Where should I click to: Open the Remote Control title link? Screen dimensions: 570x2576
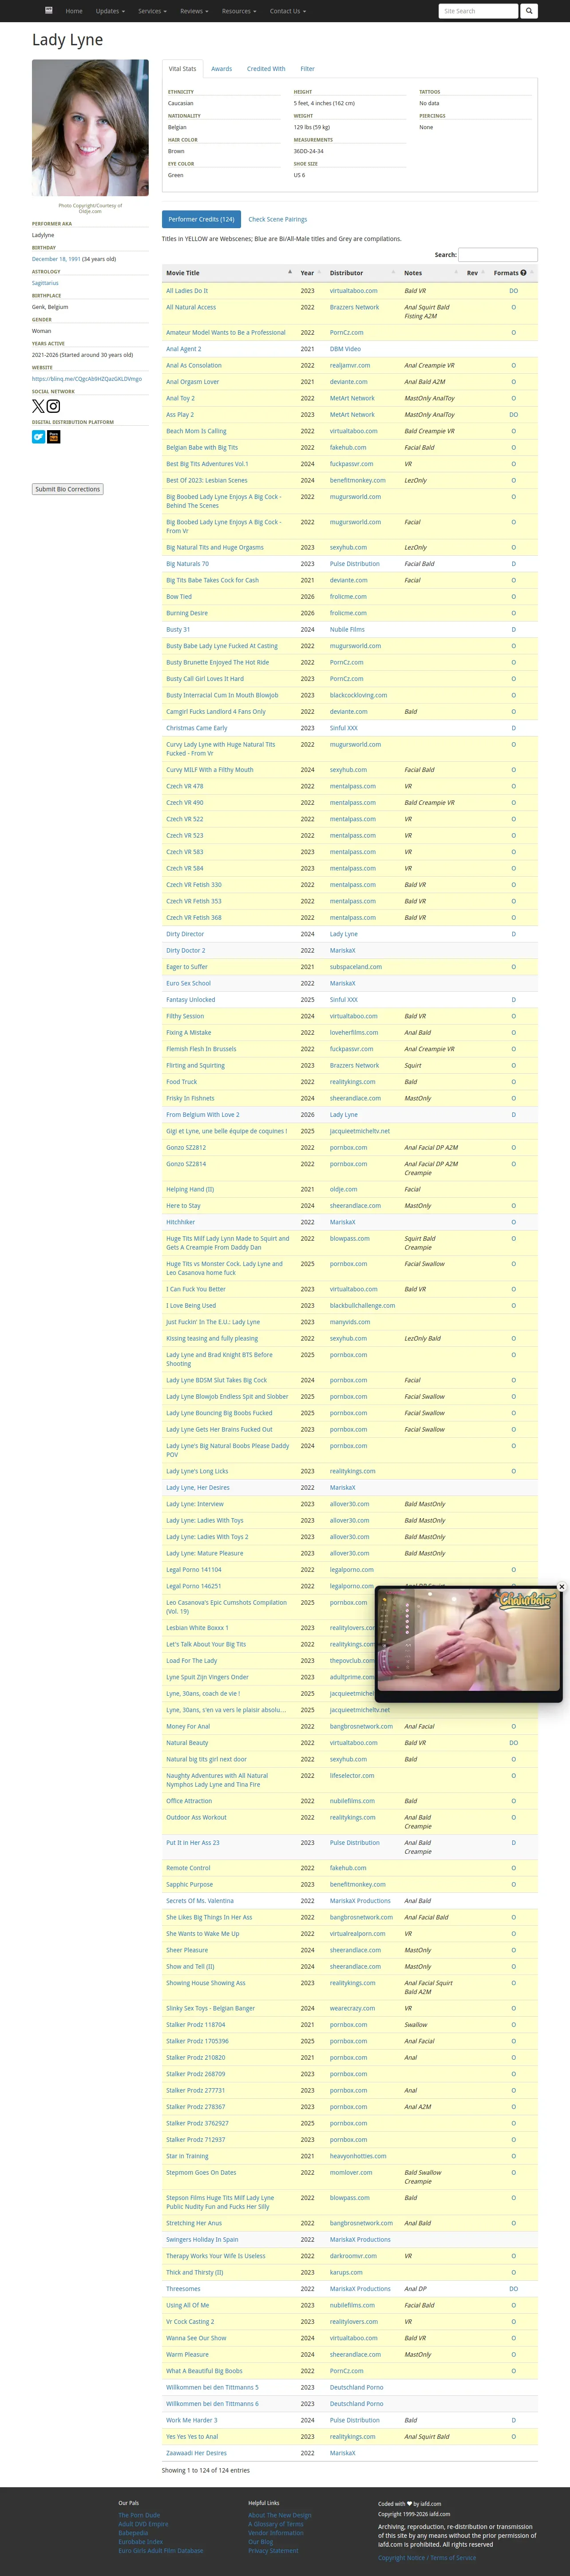[x=188, y=1868]
